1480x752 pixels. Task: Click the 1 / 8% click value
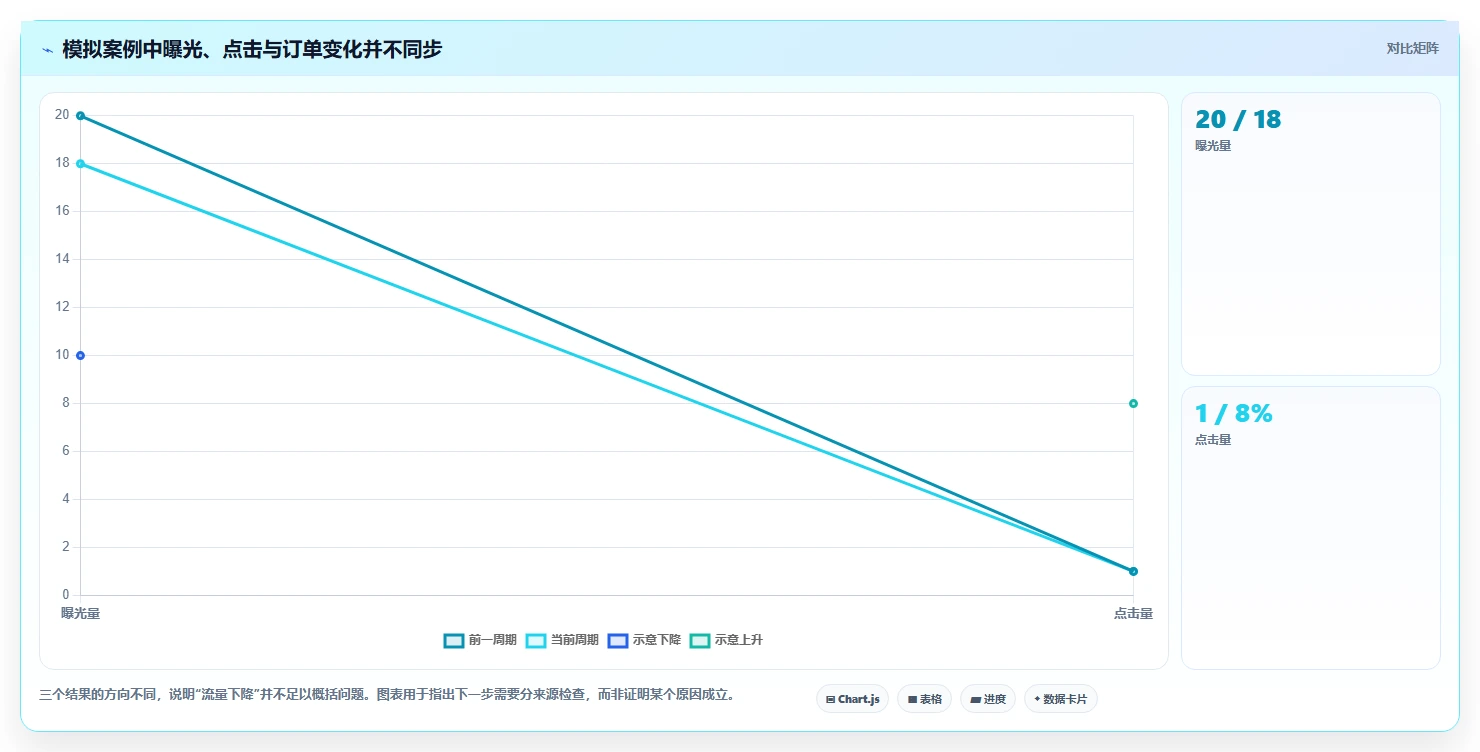click(1233, 414)
